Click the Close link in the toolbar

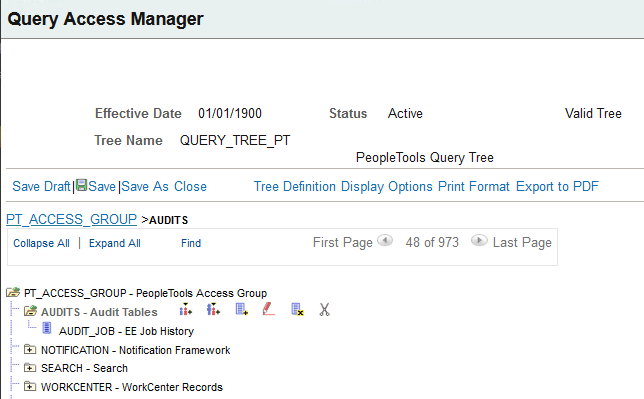190,187
